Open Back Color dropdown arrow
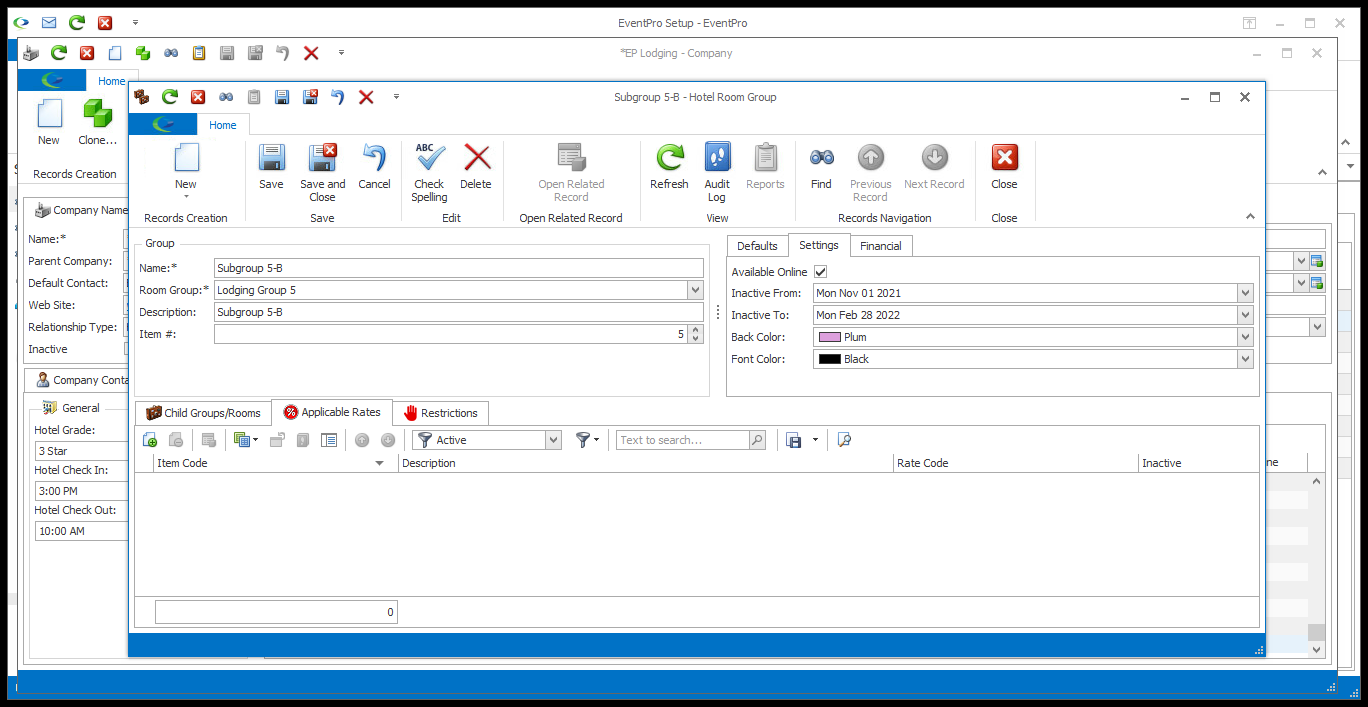The height and width of the screenshot is (707, 1368). coord(1245,337)
